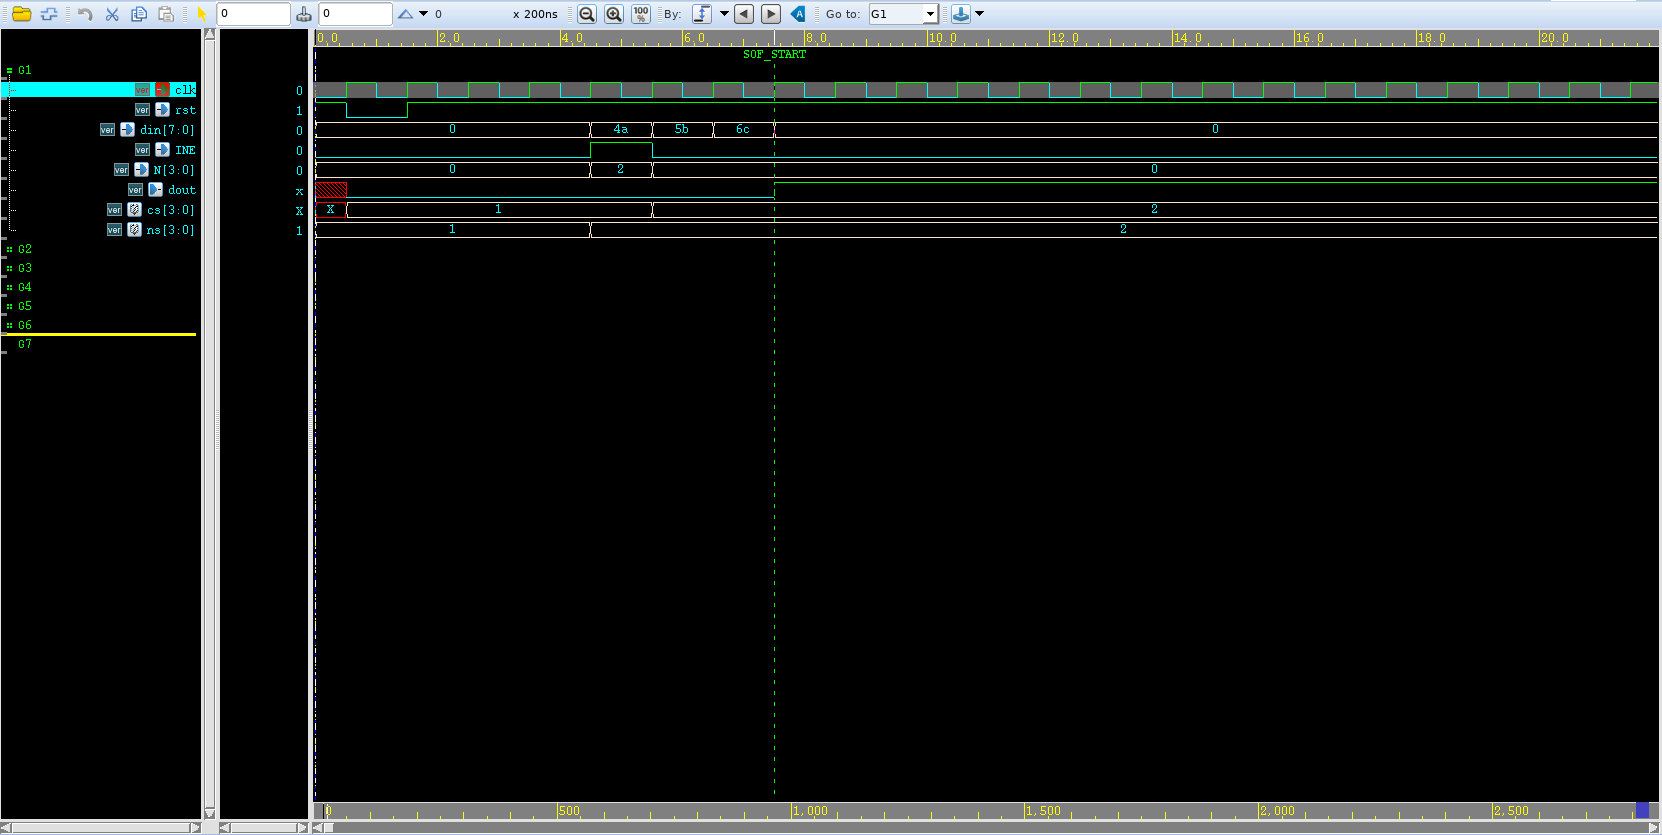The width and height of the screenshot is (1662, 835).
Task: Select the N[3:0] signal name
Action: tap(174, 170)
